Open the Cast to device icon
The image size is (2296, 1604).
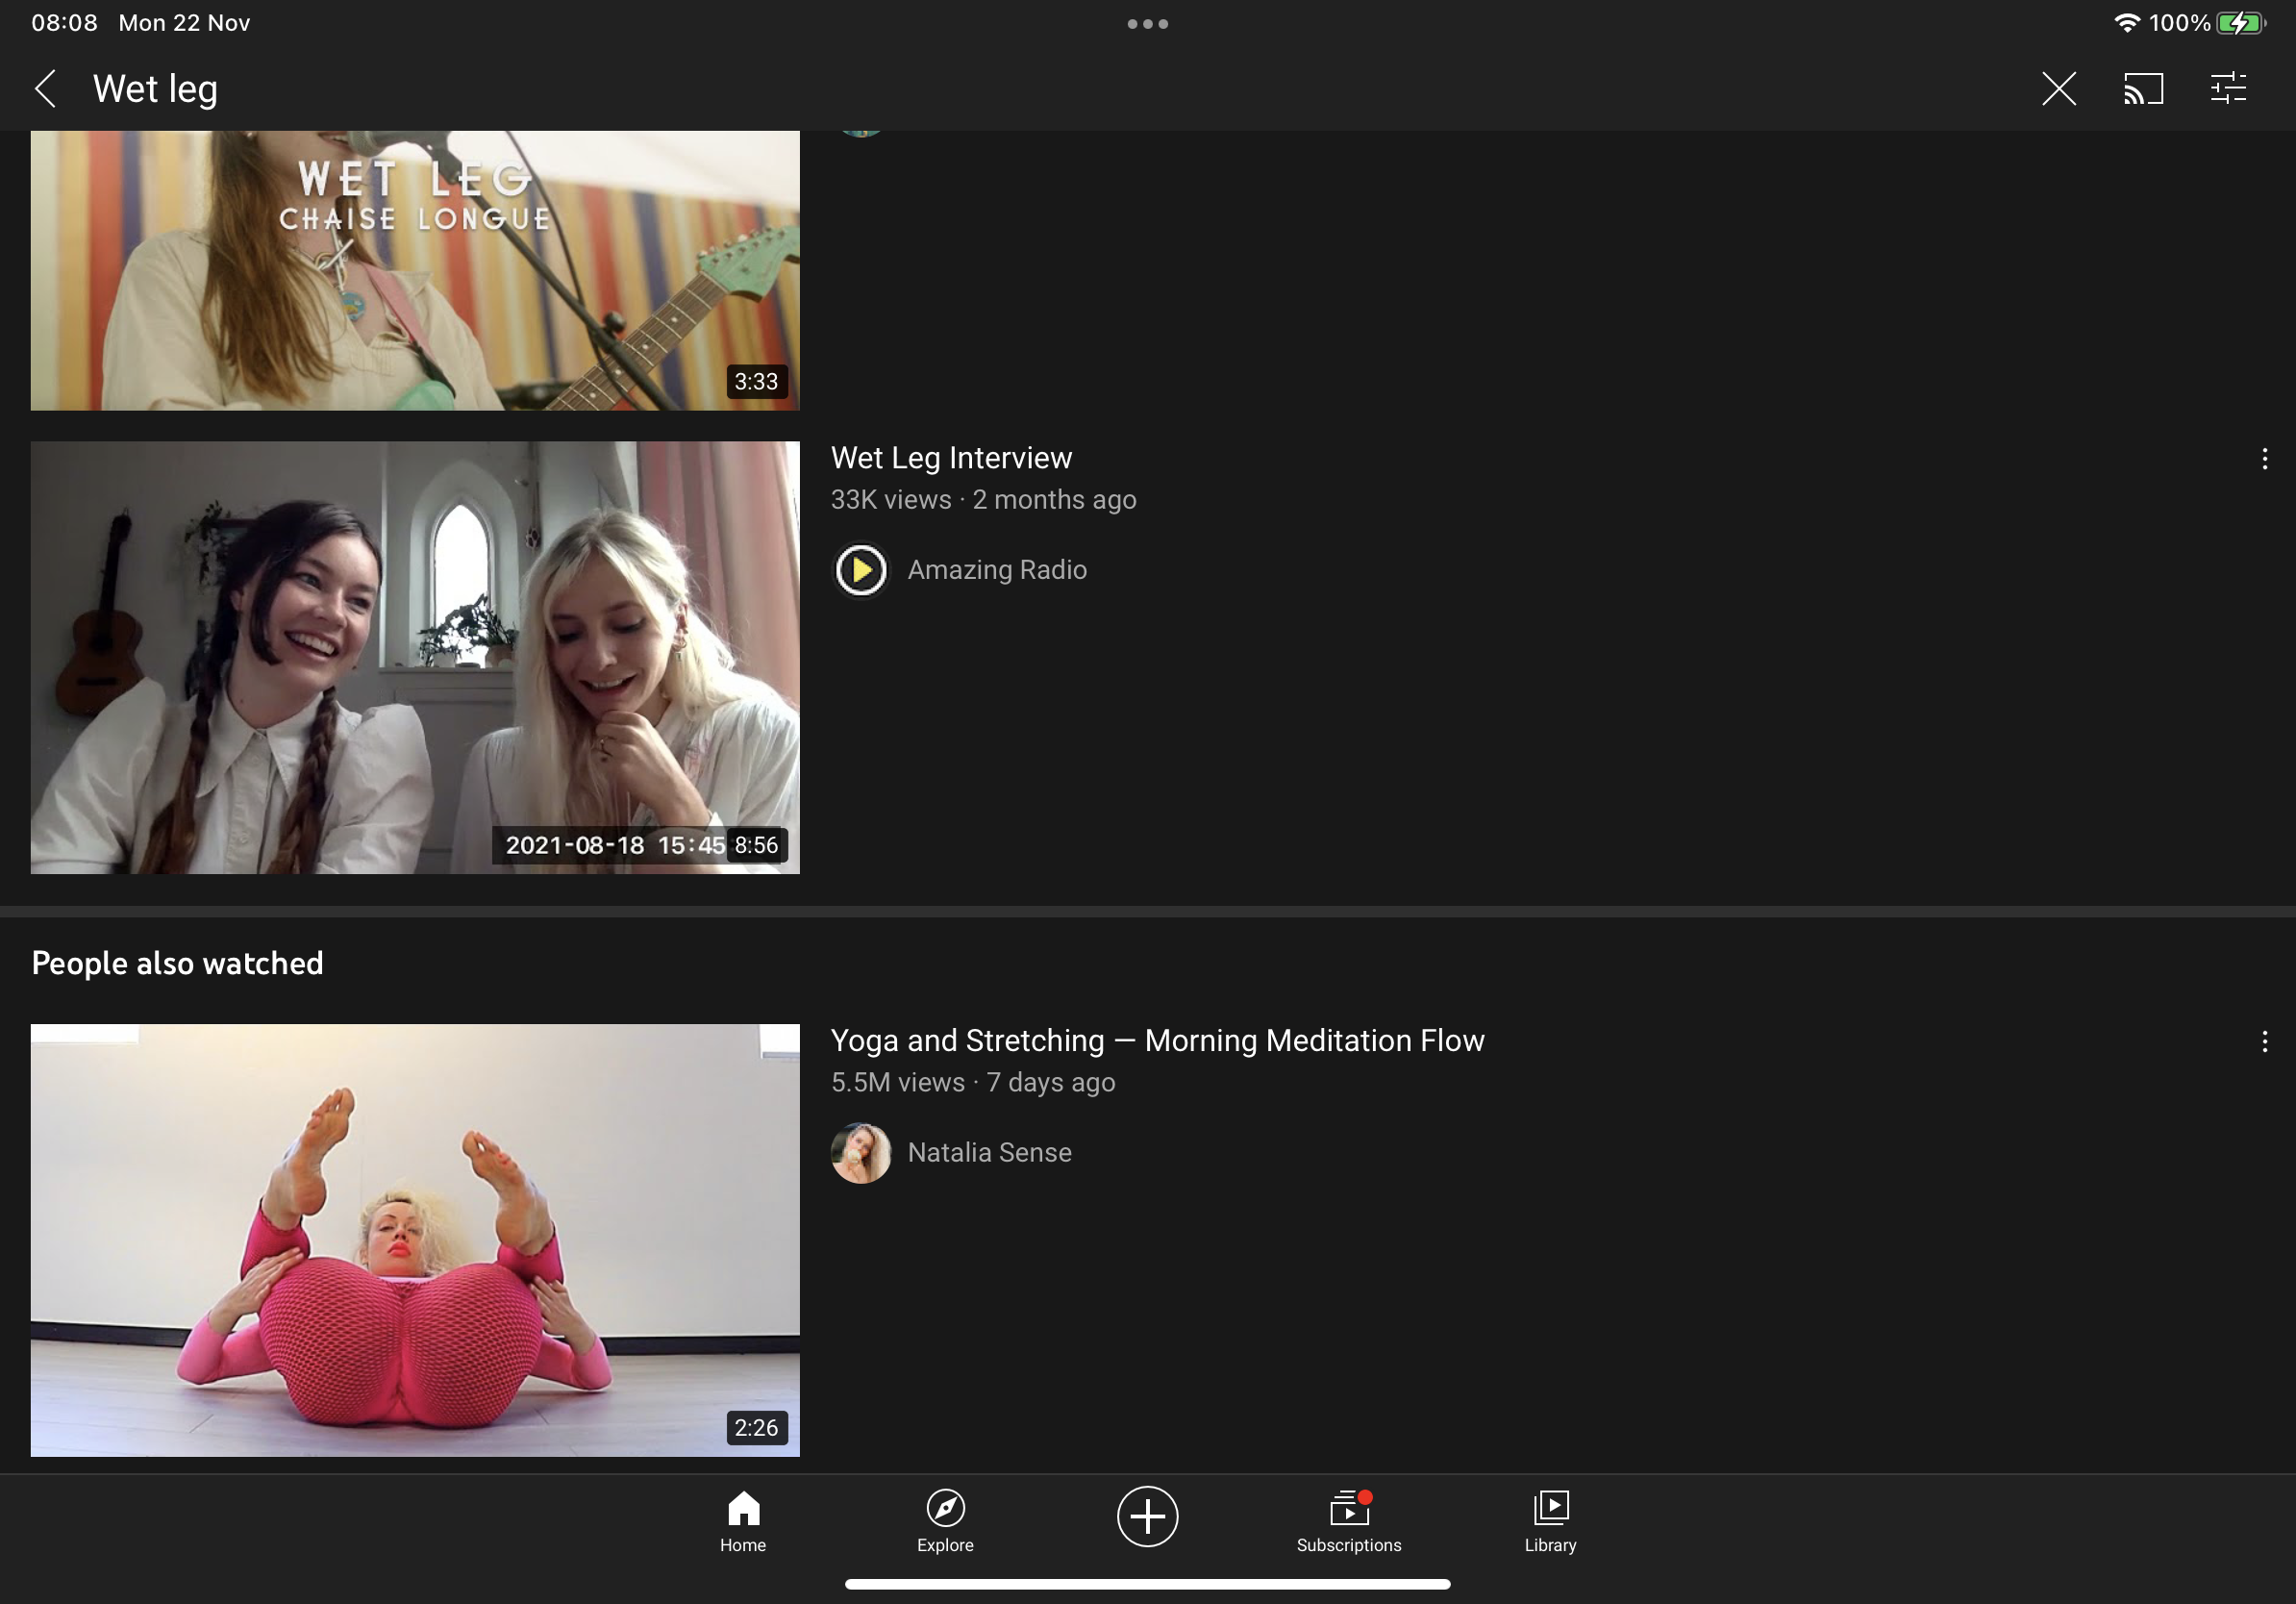coord(2143,89)
